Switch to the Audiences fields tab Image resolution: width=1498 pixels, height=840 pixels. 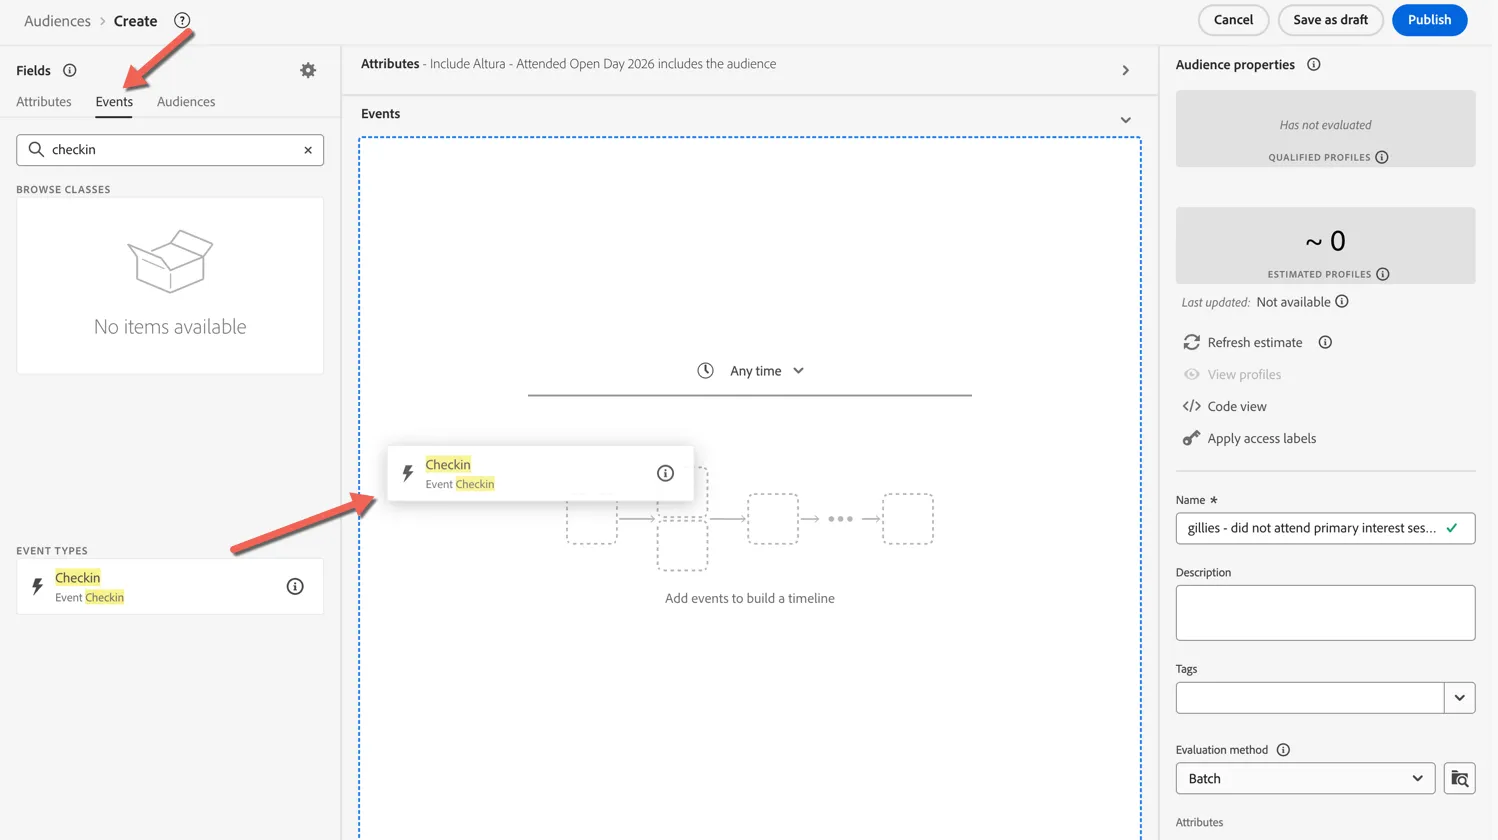click(x=186, y=102)
